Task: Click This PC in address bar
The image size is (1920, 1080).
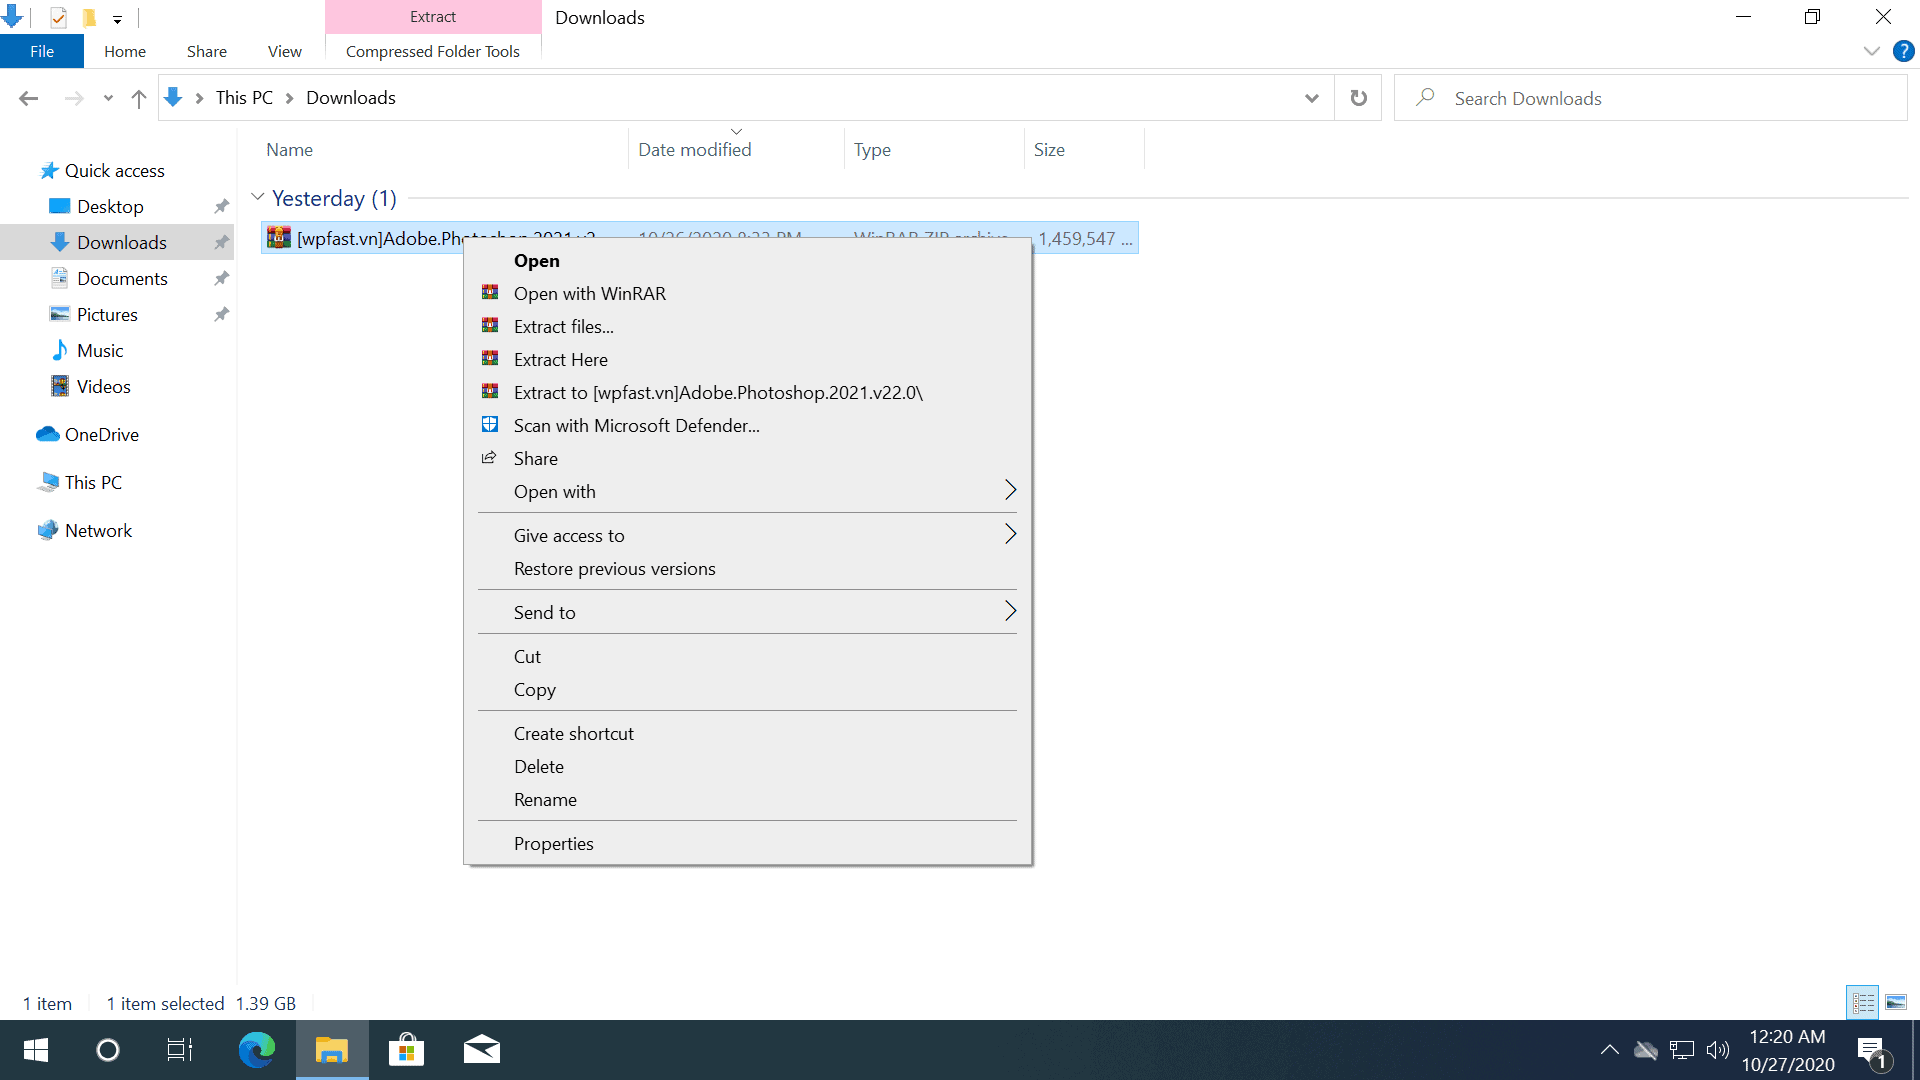Action: (x=244, y=98)
